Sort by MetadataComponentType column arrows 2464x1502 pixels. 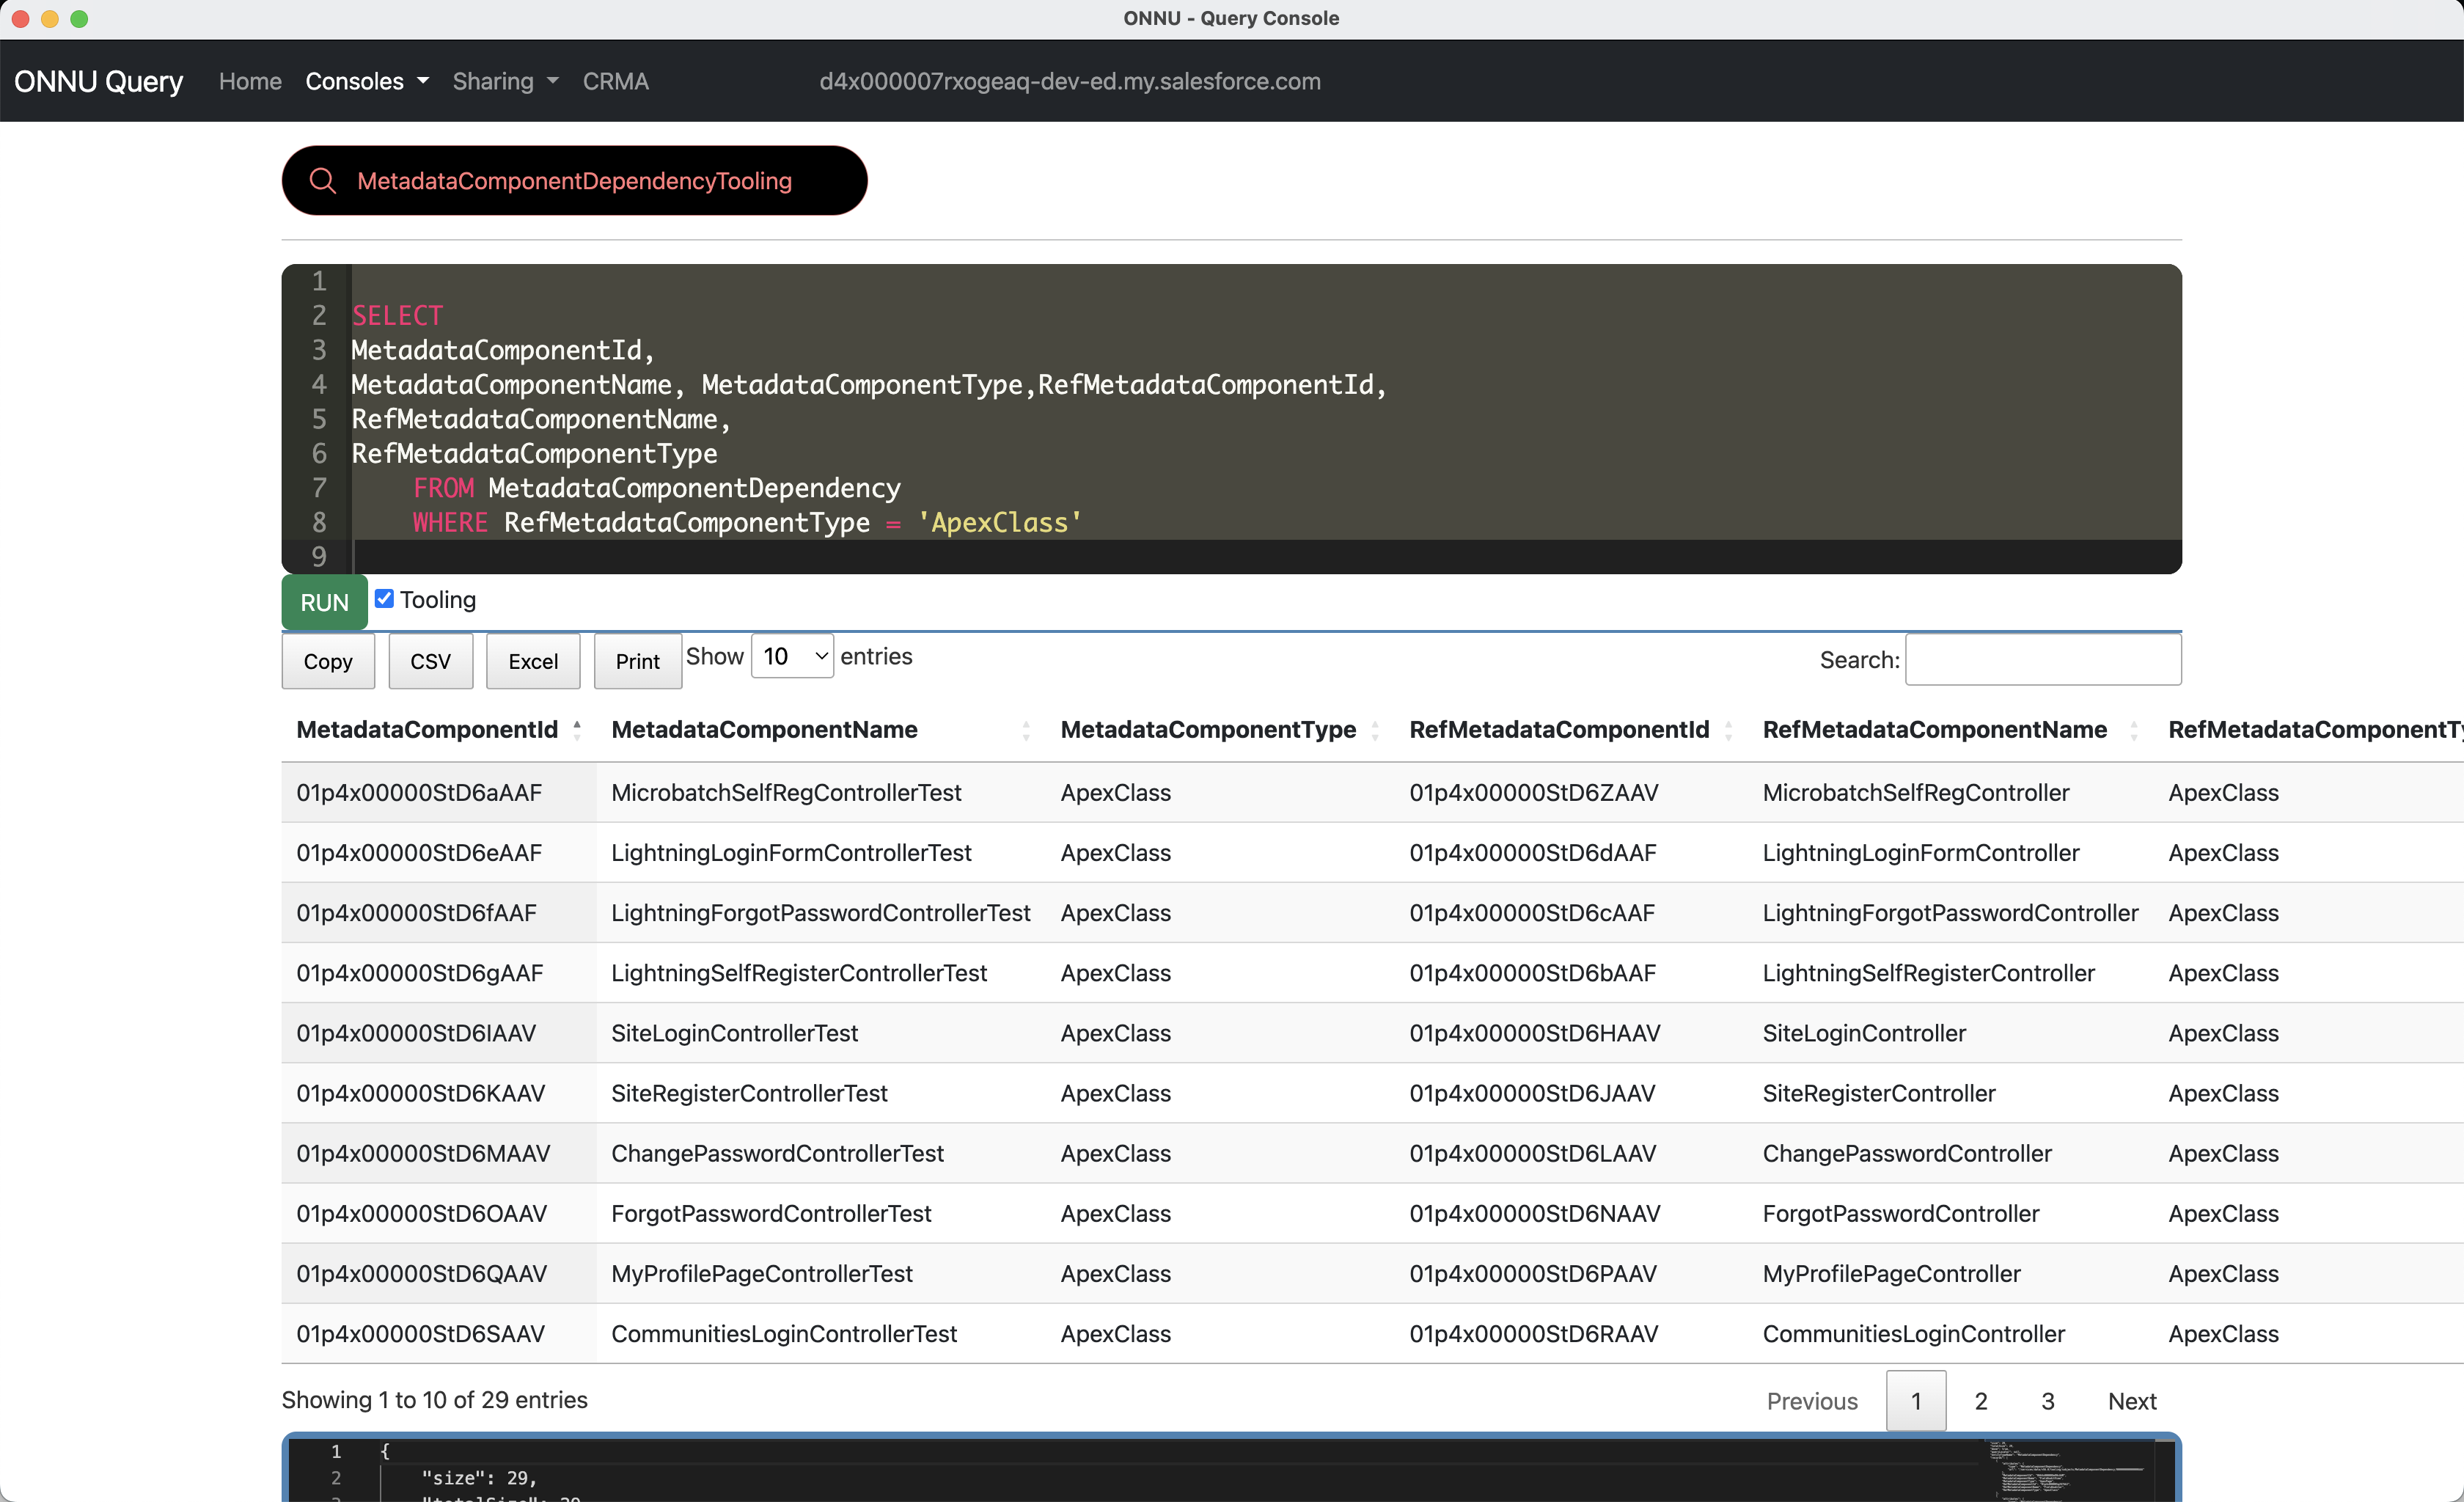tap(1375, 730)
